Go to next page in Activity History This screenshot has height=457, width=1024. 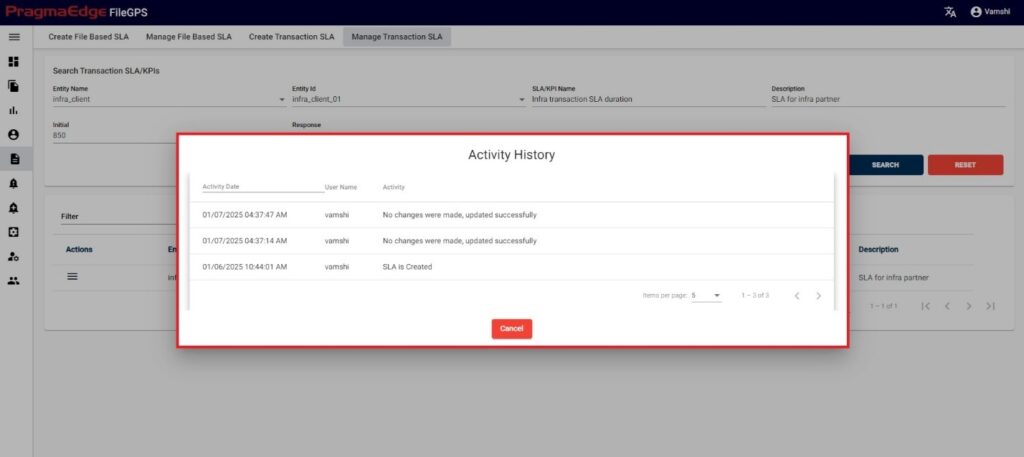coord(818,296)
